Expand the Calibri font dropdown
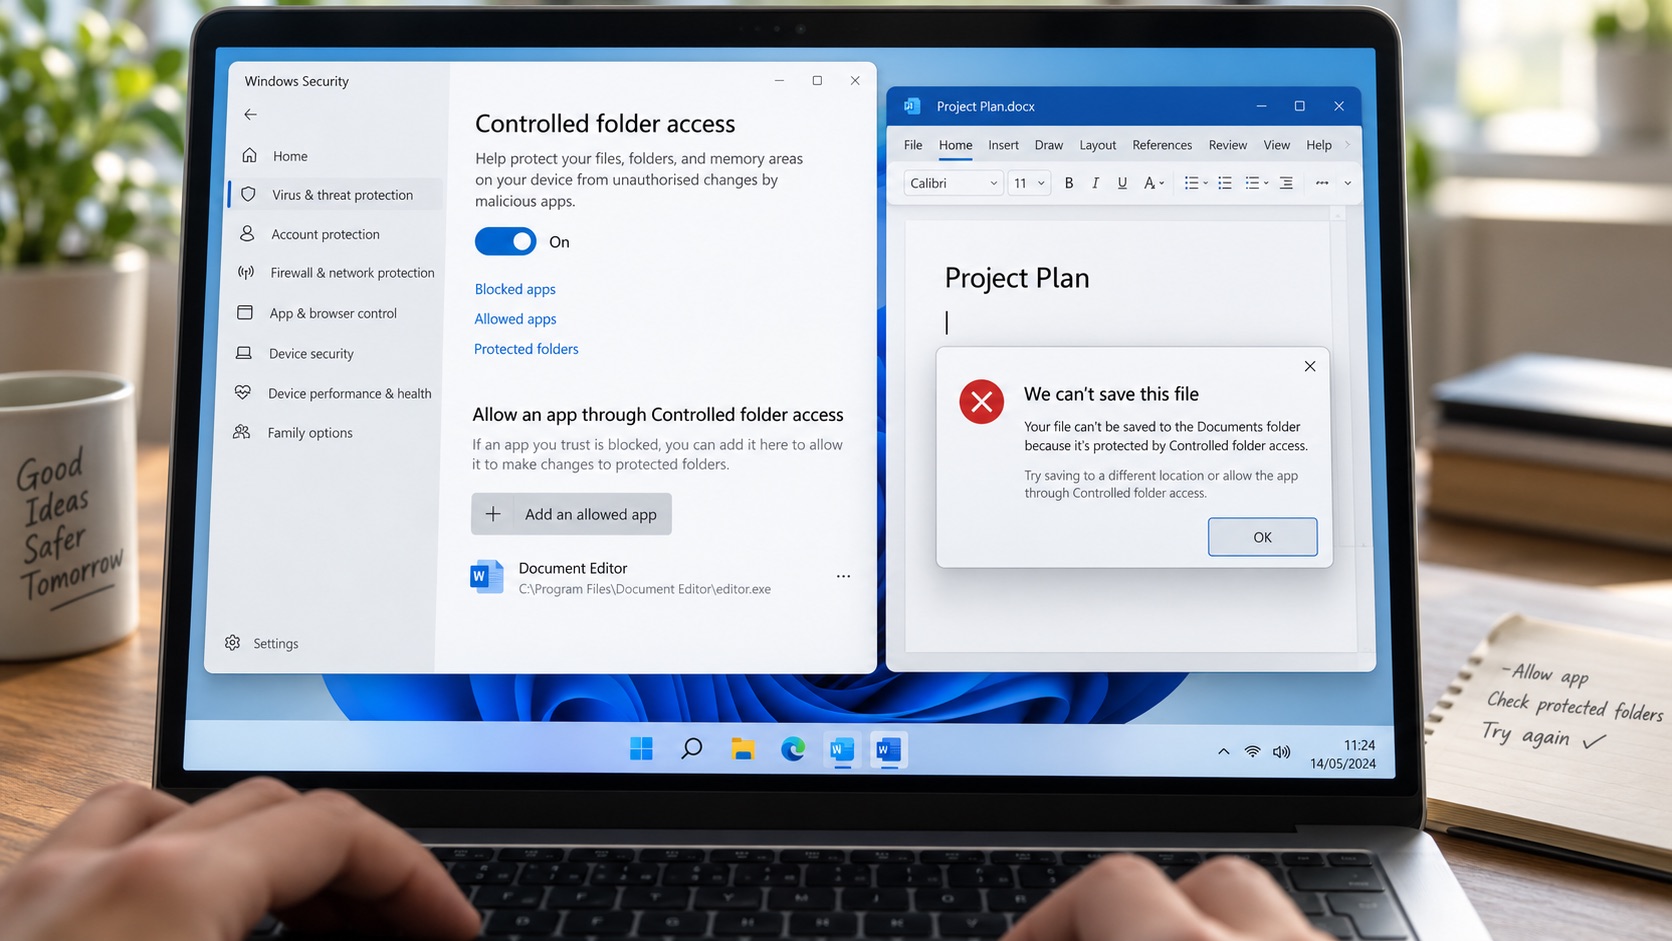Image resolution: width=1672 pixels, height=941 pixels. (953, 183)
